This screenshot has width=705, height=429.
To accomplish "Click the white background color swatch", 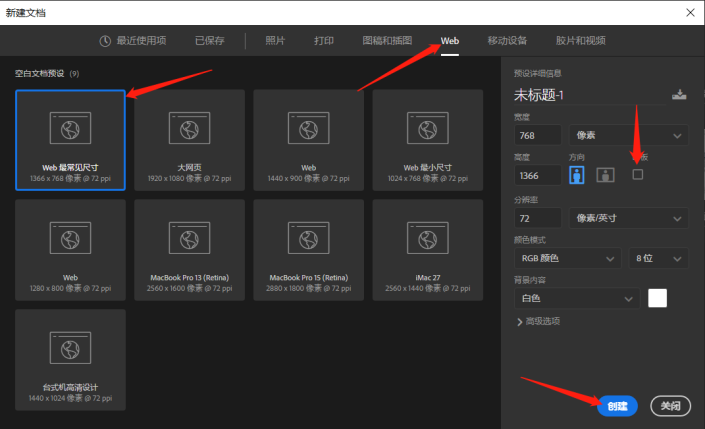I will pyautogui.click(x=657, y=298).
